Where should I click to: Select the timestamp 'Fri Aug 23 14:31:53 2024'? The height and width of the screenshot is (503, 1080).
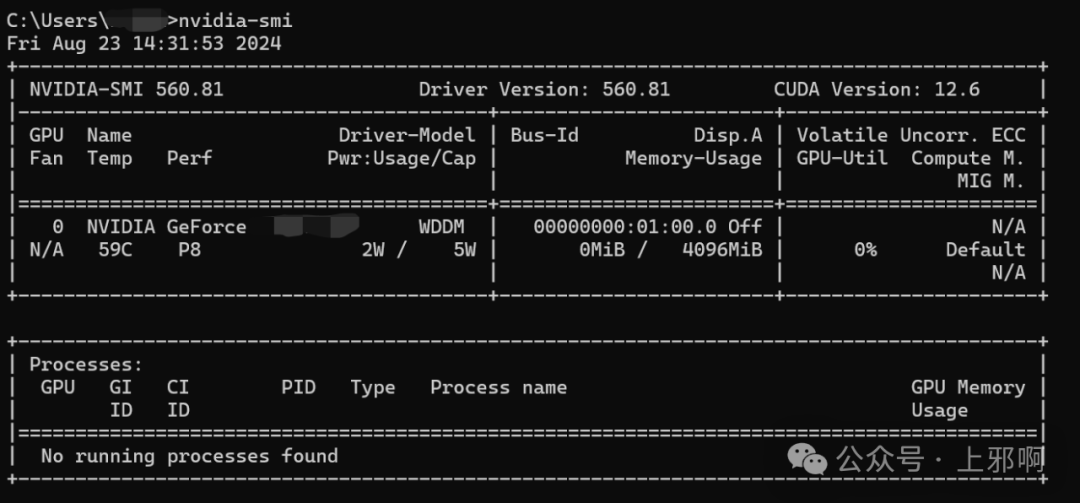pos(144,43)
